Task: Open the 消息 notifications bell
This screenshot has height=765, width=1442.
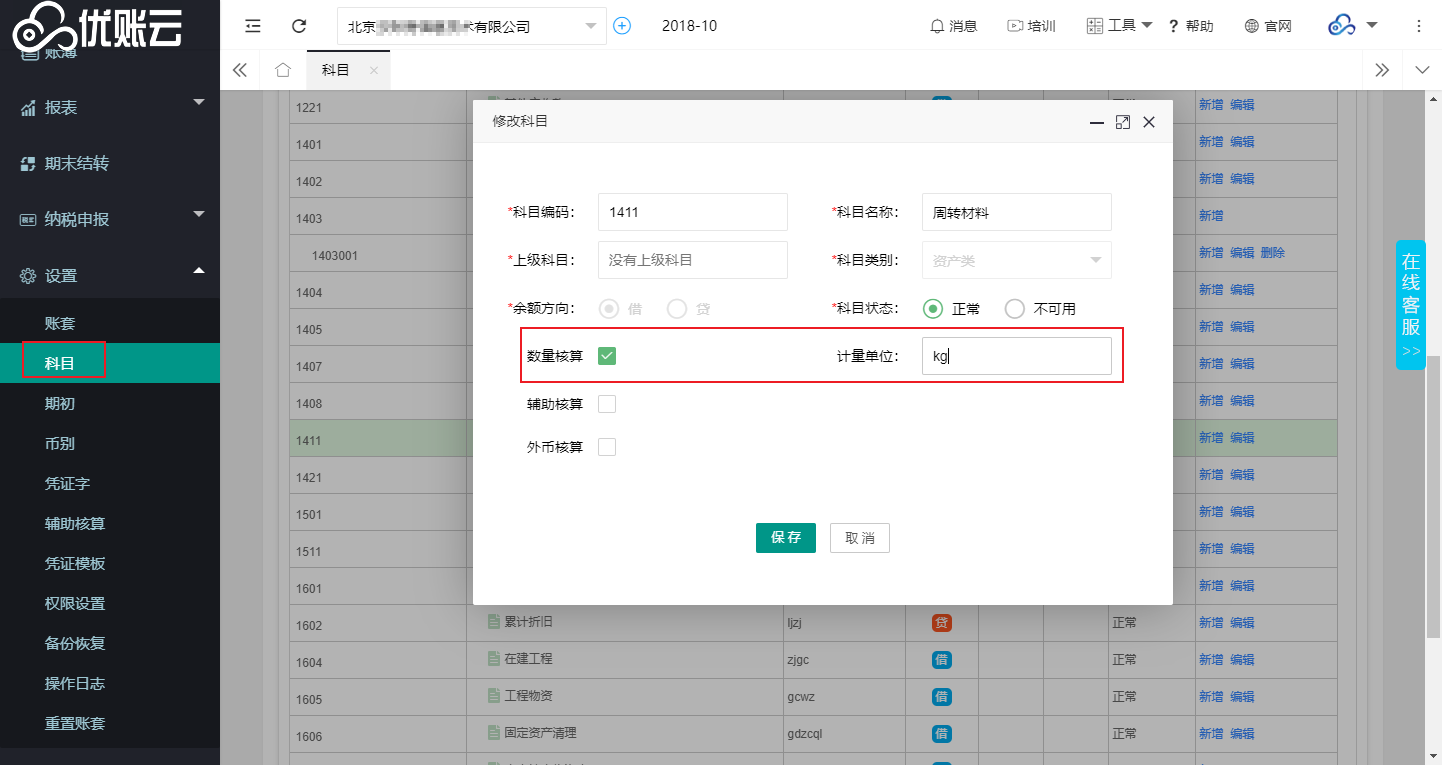Action: tap(953, 26)
